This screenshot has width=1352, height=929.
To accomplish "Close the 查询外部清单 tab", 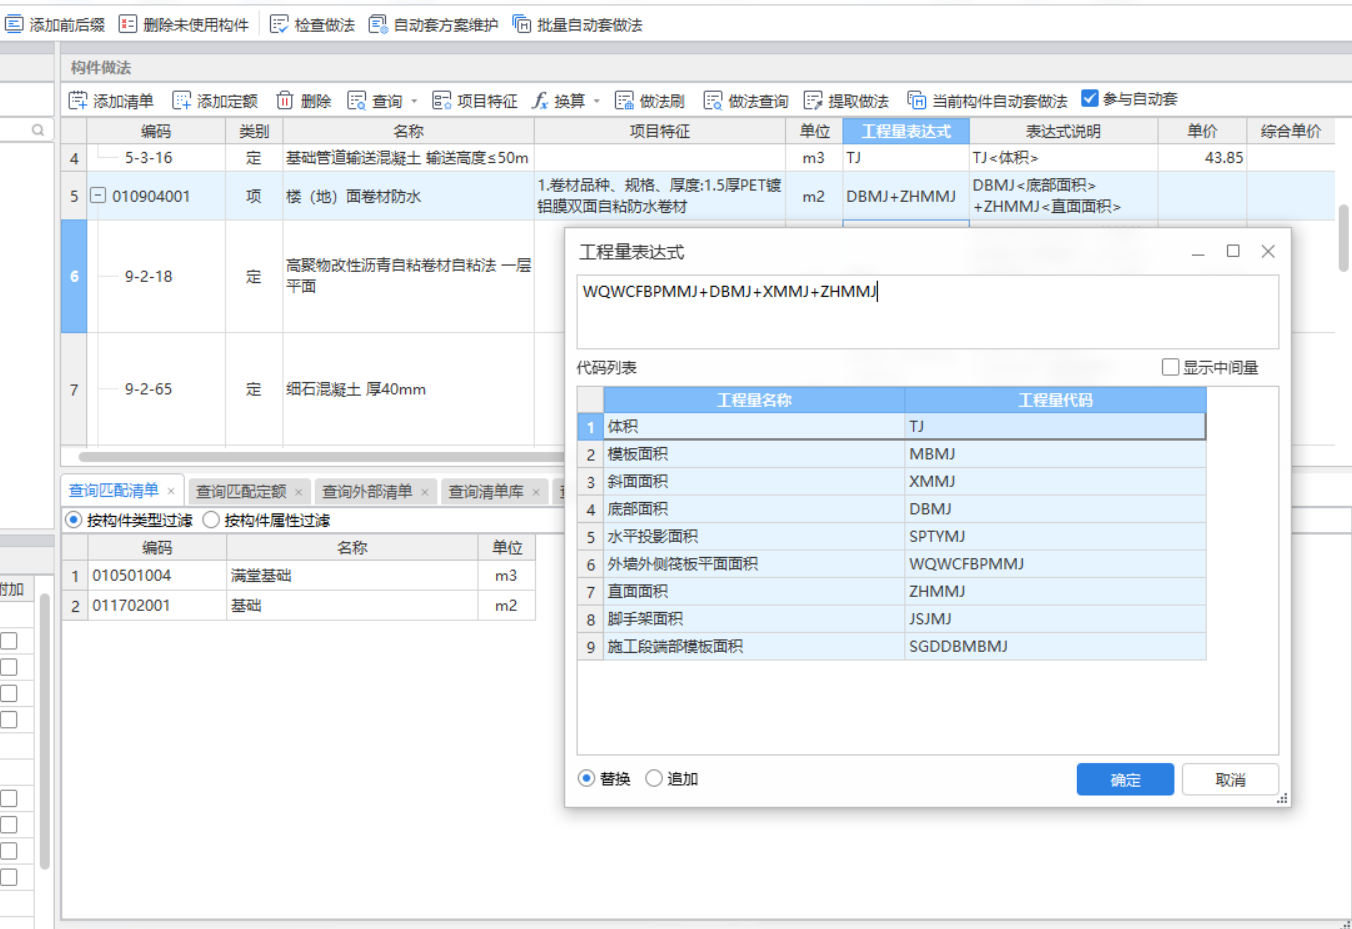I will [425, 492].
